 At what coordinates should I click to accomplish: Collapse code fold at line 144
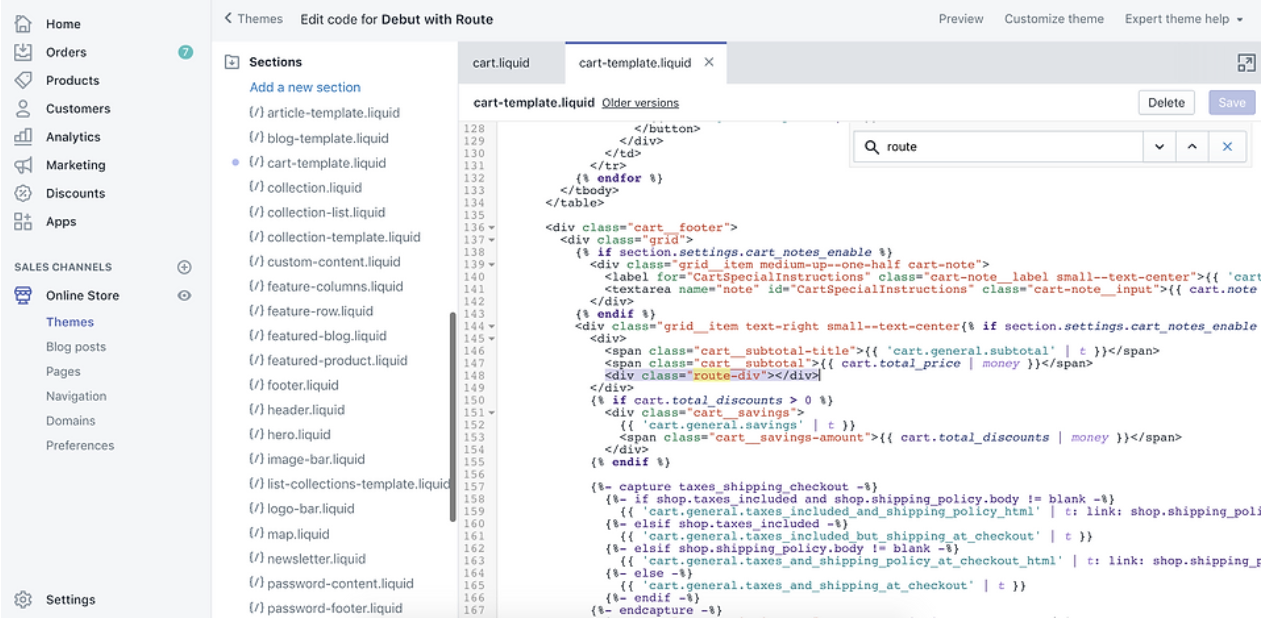point(492,327)
